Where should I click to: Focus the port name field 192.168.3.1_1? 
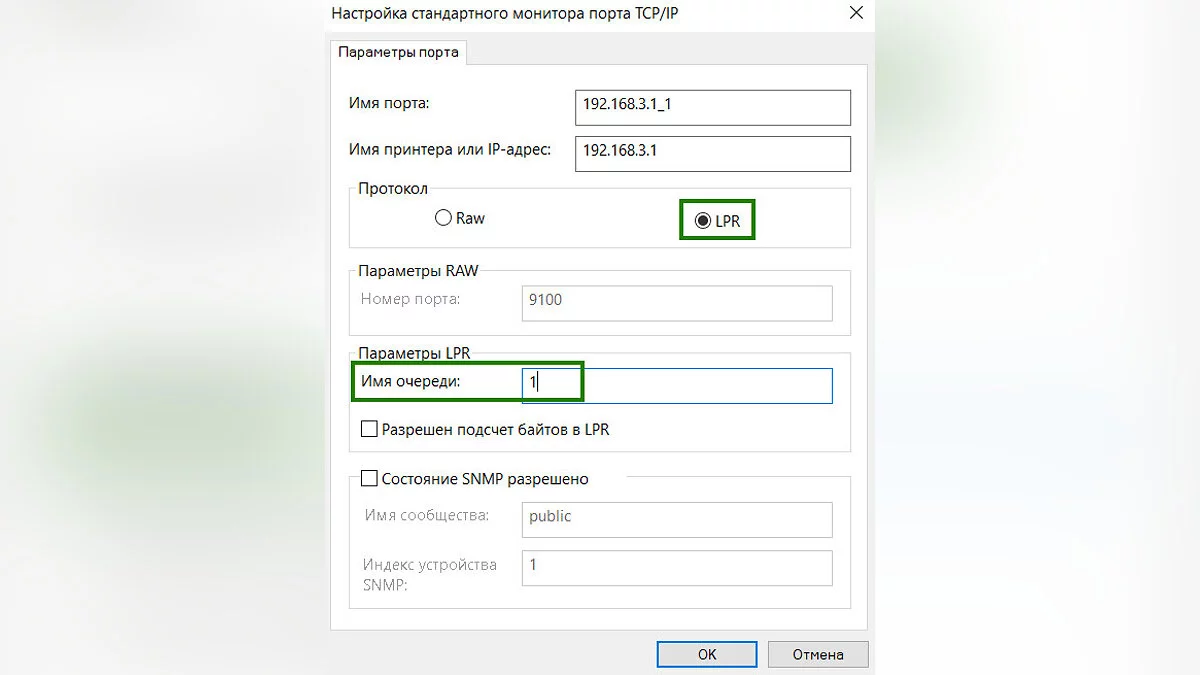pos(713,108)
